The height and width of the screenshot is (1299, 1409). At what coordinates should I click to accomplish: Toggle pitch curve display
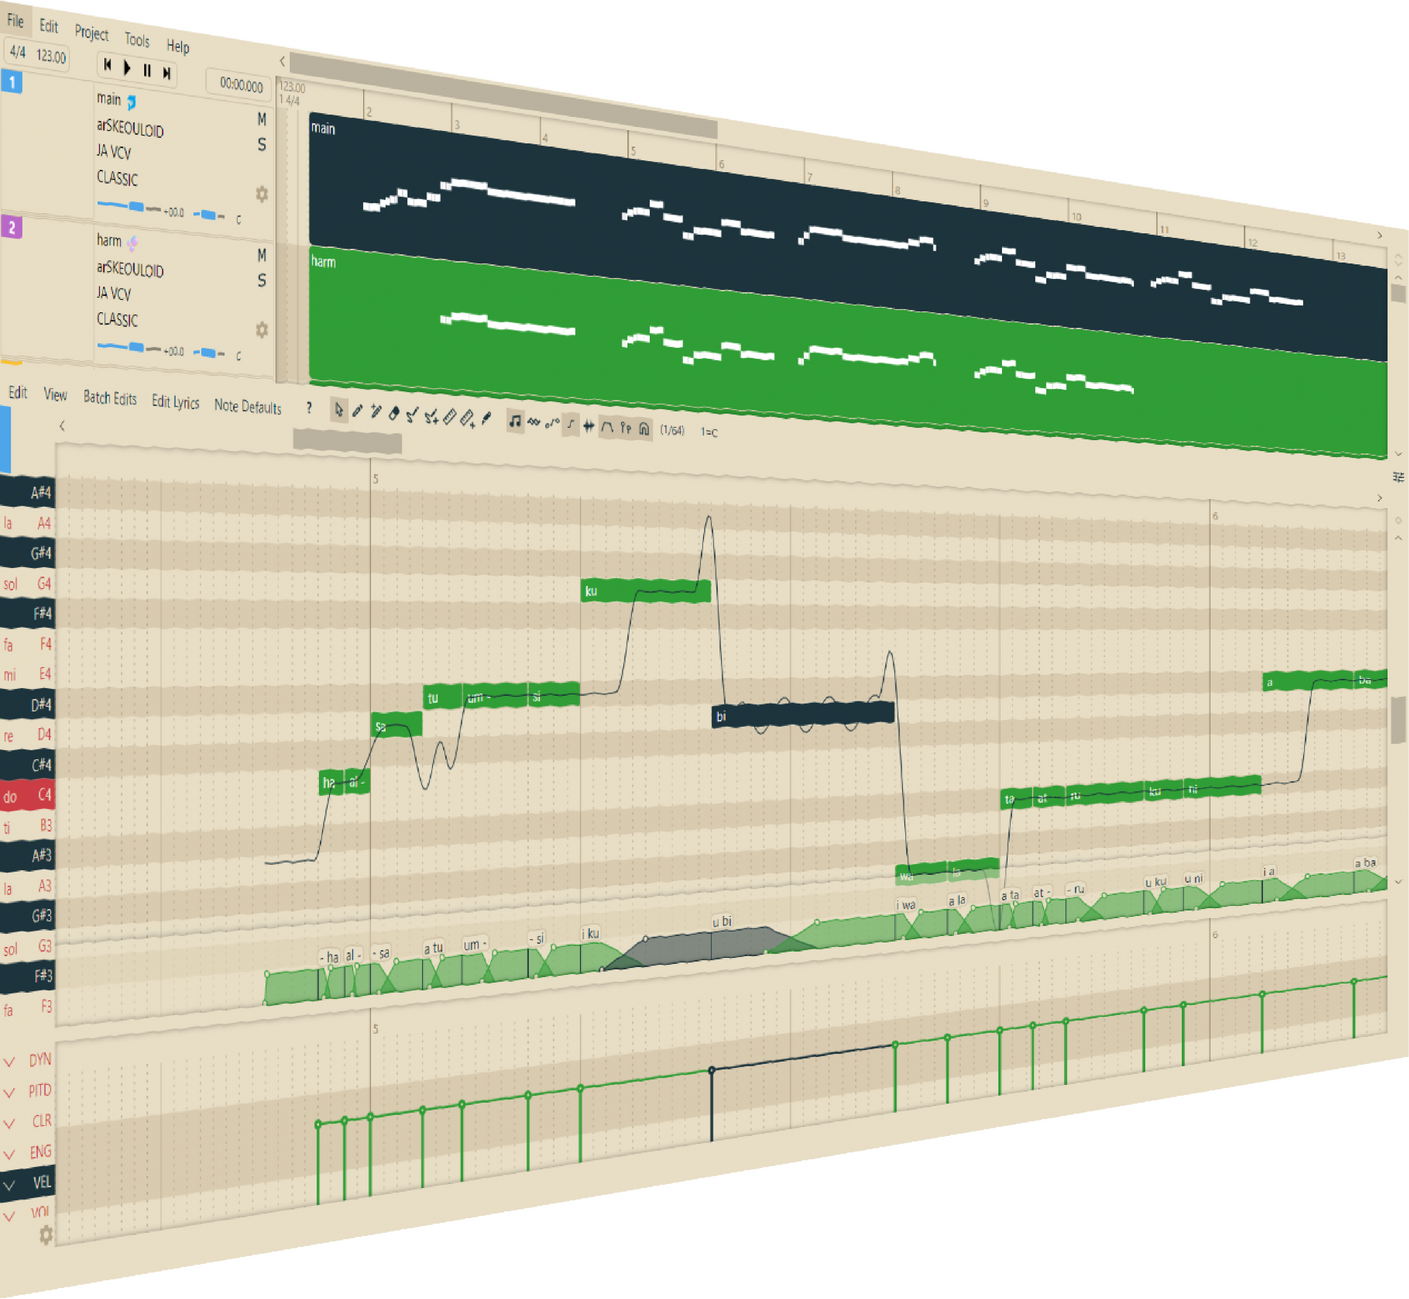tap(551, 423)
